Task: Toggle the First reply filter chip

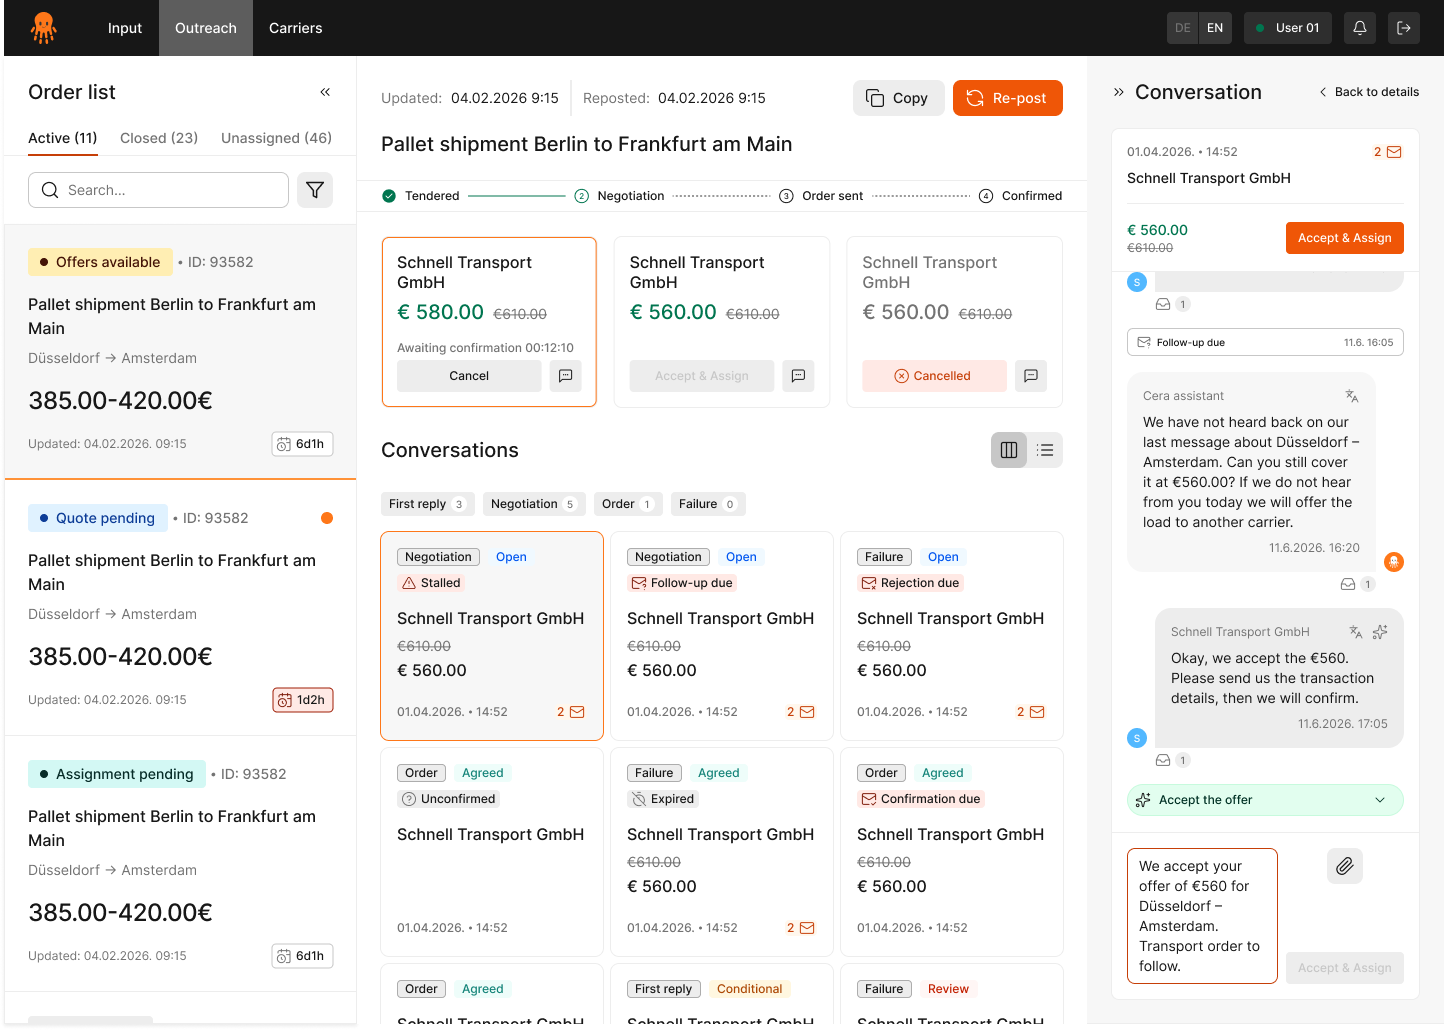Action: click(x=428, y=504)
